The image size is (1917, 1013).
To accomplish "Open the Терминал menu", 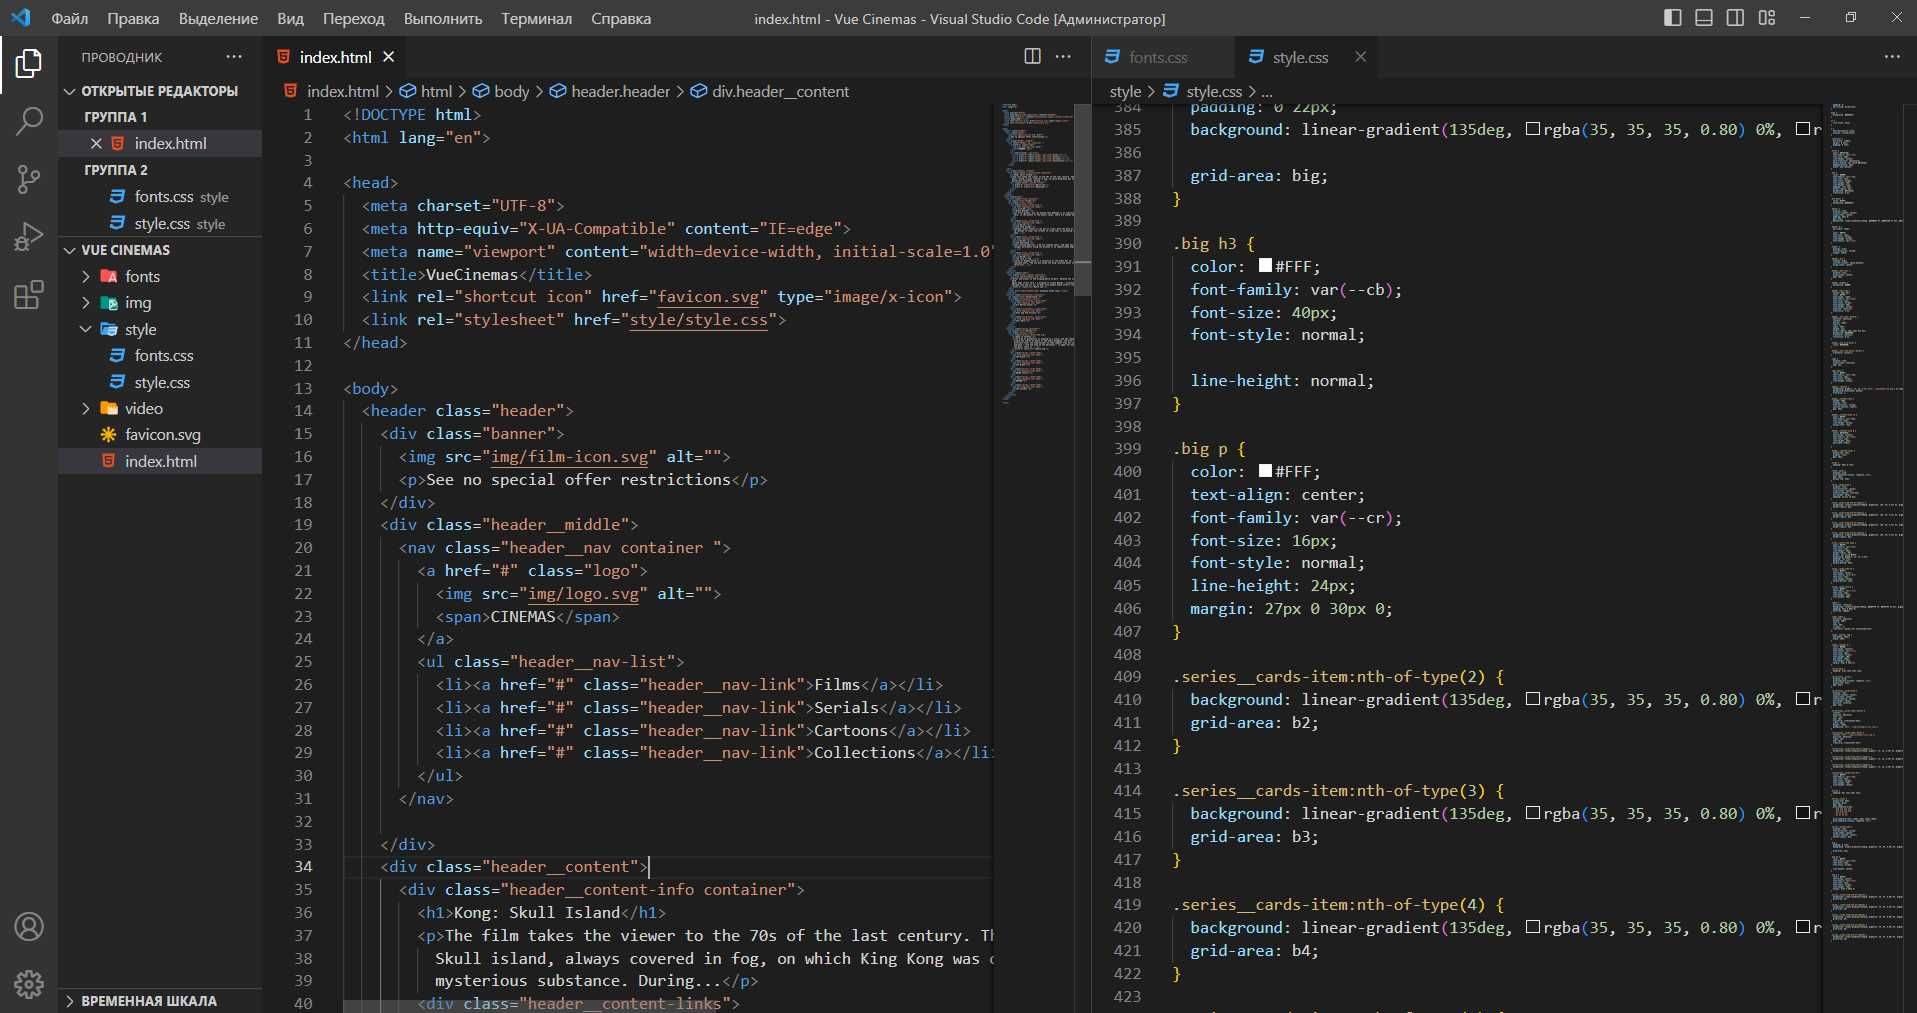I will click(x=537, y=18).
